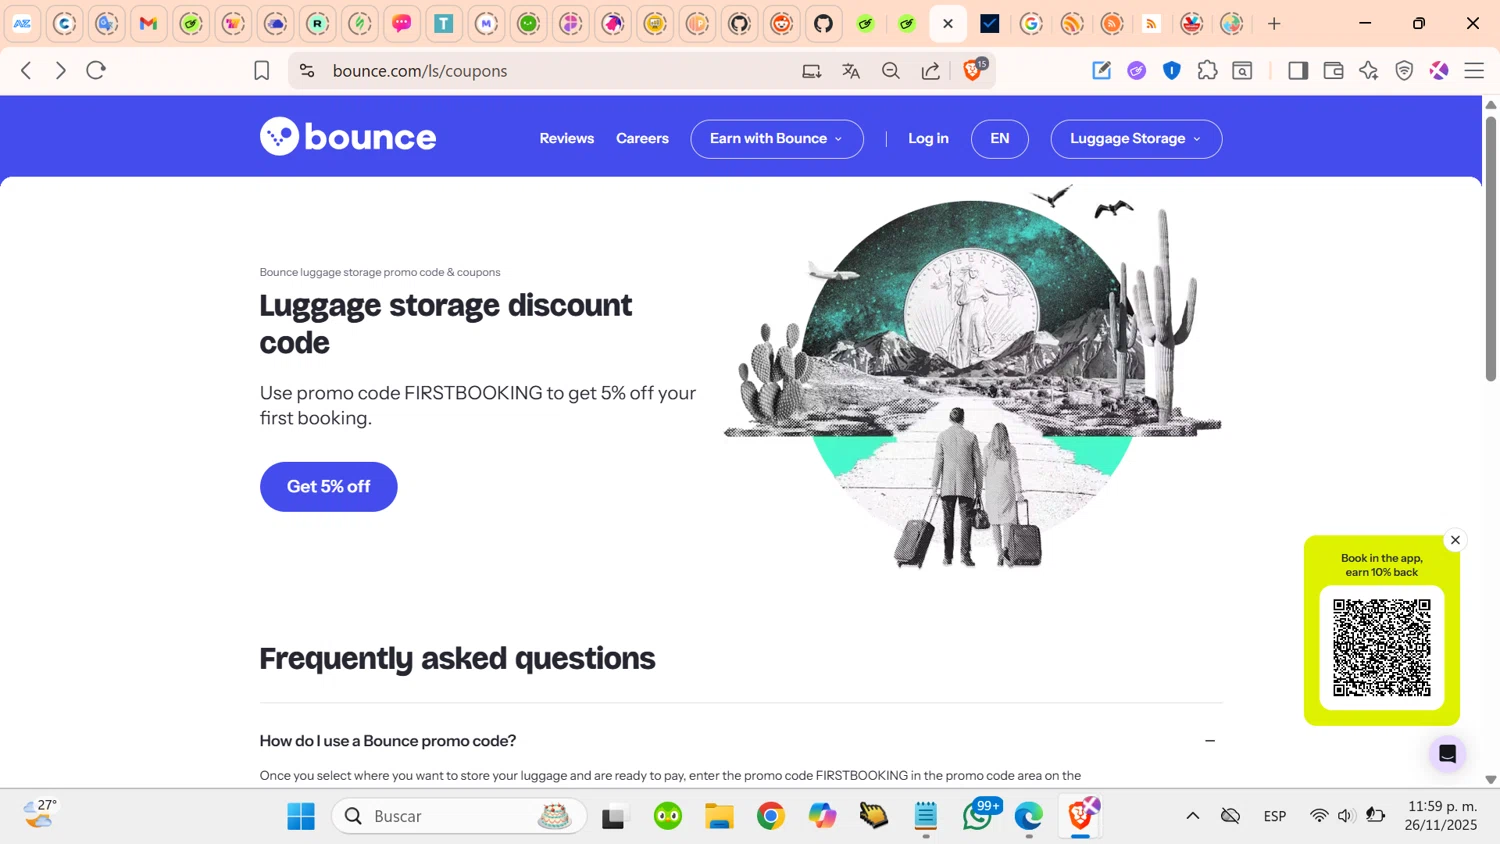The image size is (1500, 844).
Task: Open the clock showing 11:59 p. m.
Action: 1441,815
